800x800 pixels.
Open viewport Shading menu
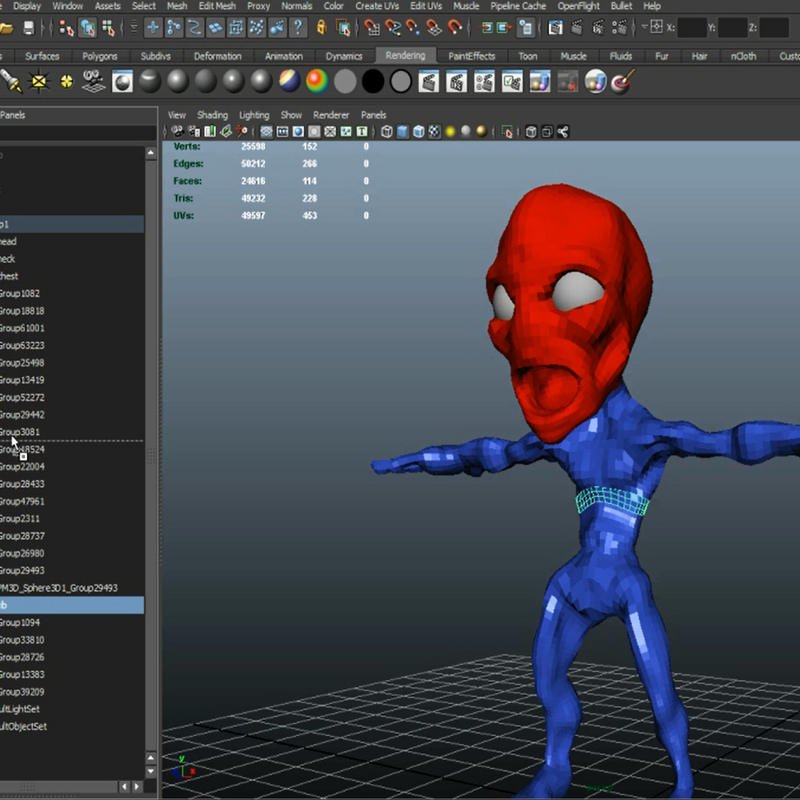(x=212, y=115)
